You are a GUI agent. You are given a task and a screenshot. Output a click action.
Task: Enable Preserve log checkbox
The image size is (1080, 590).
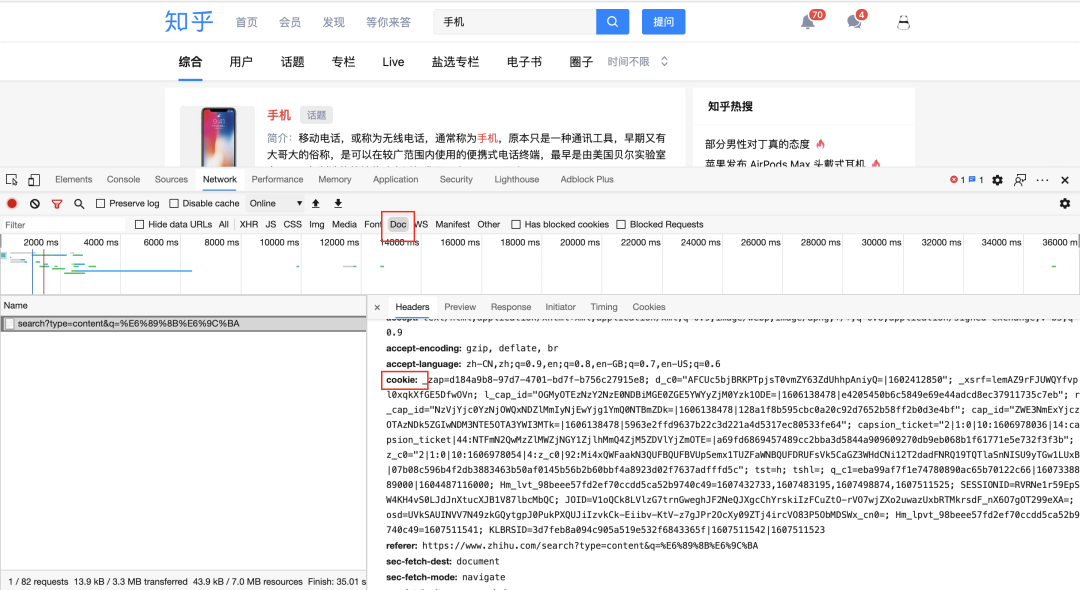(101, 204)
